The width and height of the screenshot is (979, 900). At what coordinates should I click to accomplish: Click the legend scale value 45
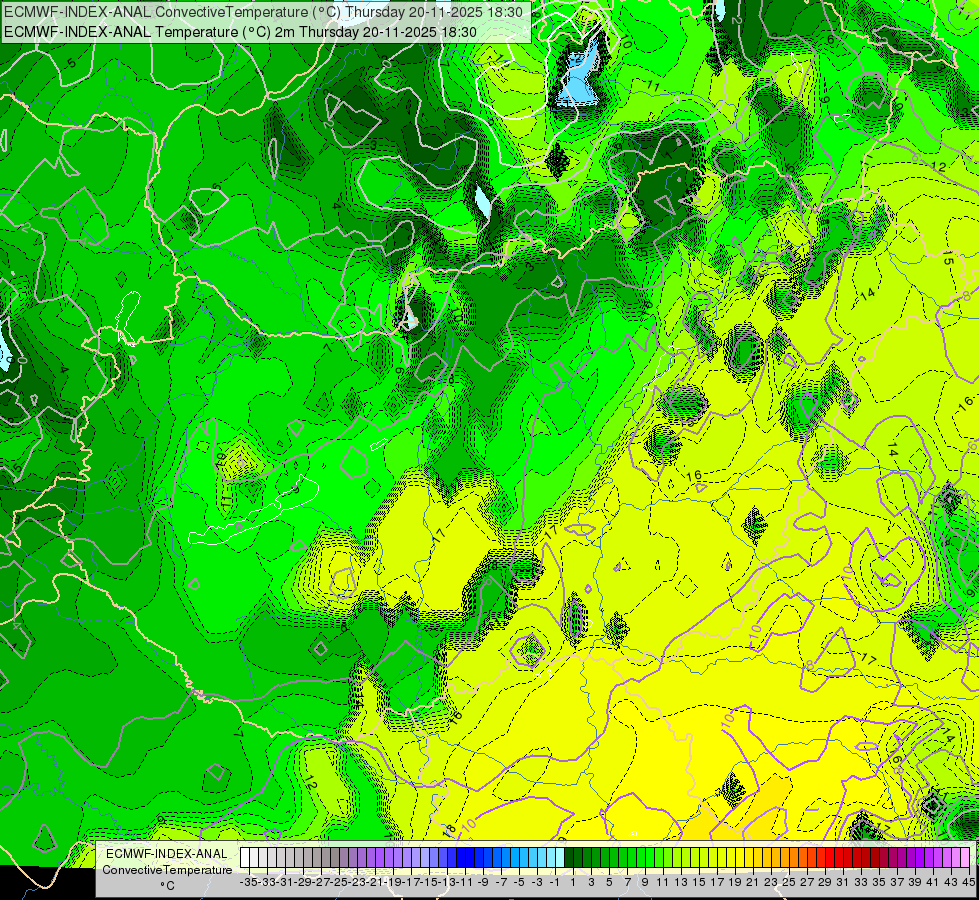tap(968, 883)
